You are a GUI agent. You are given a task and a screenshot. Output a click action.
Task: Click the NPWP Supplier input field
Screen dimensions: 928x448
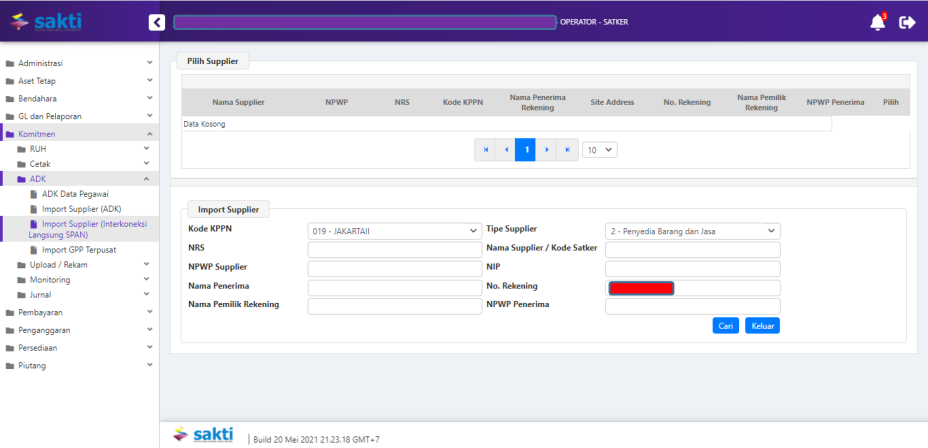(395, 269)
